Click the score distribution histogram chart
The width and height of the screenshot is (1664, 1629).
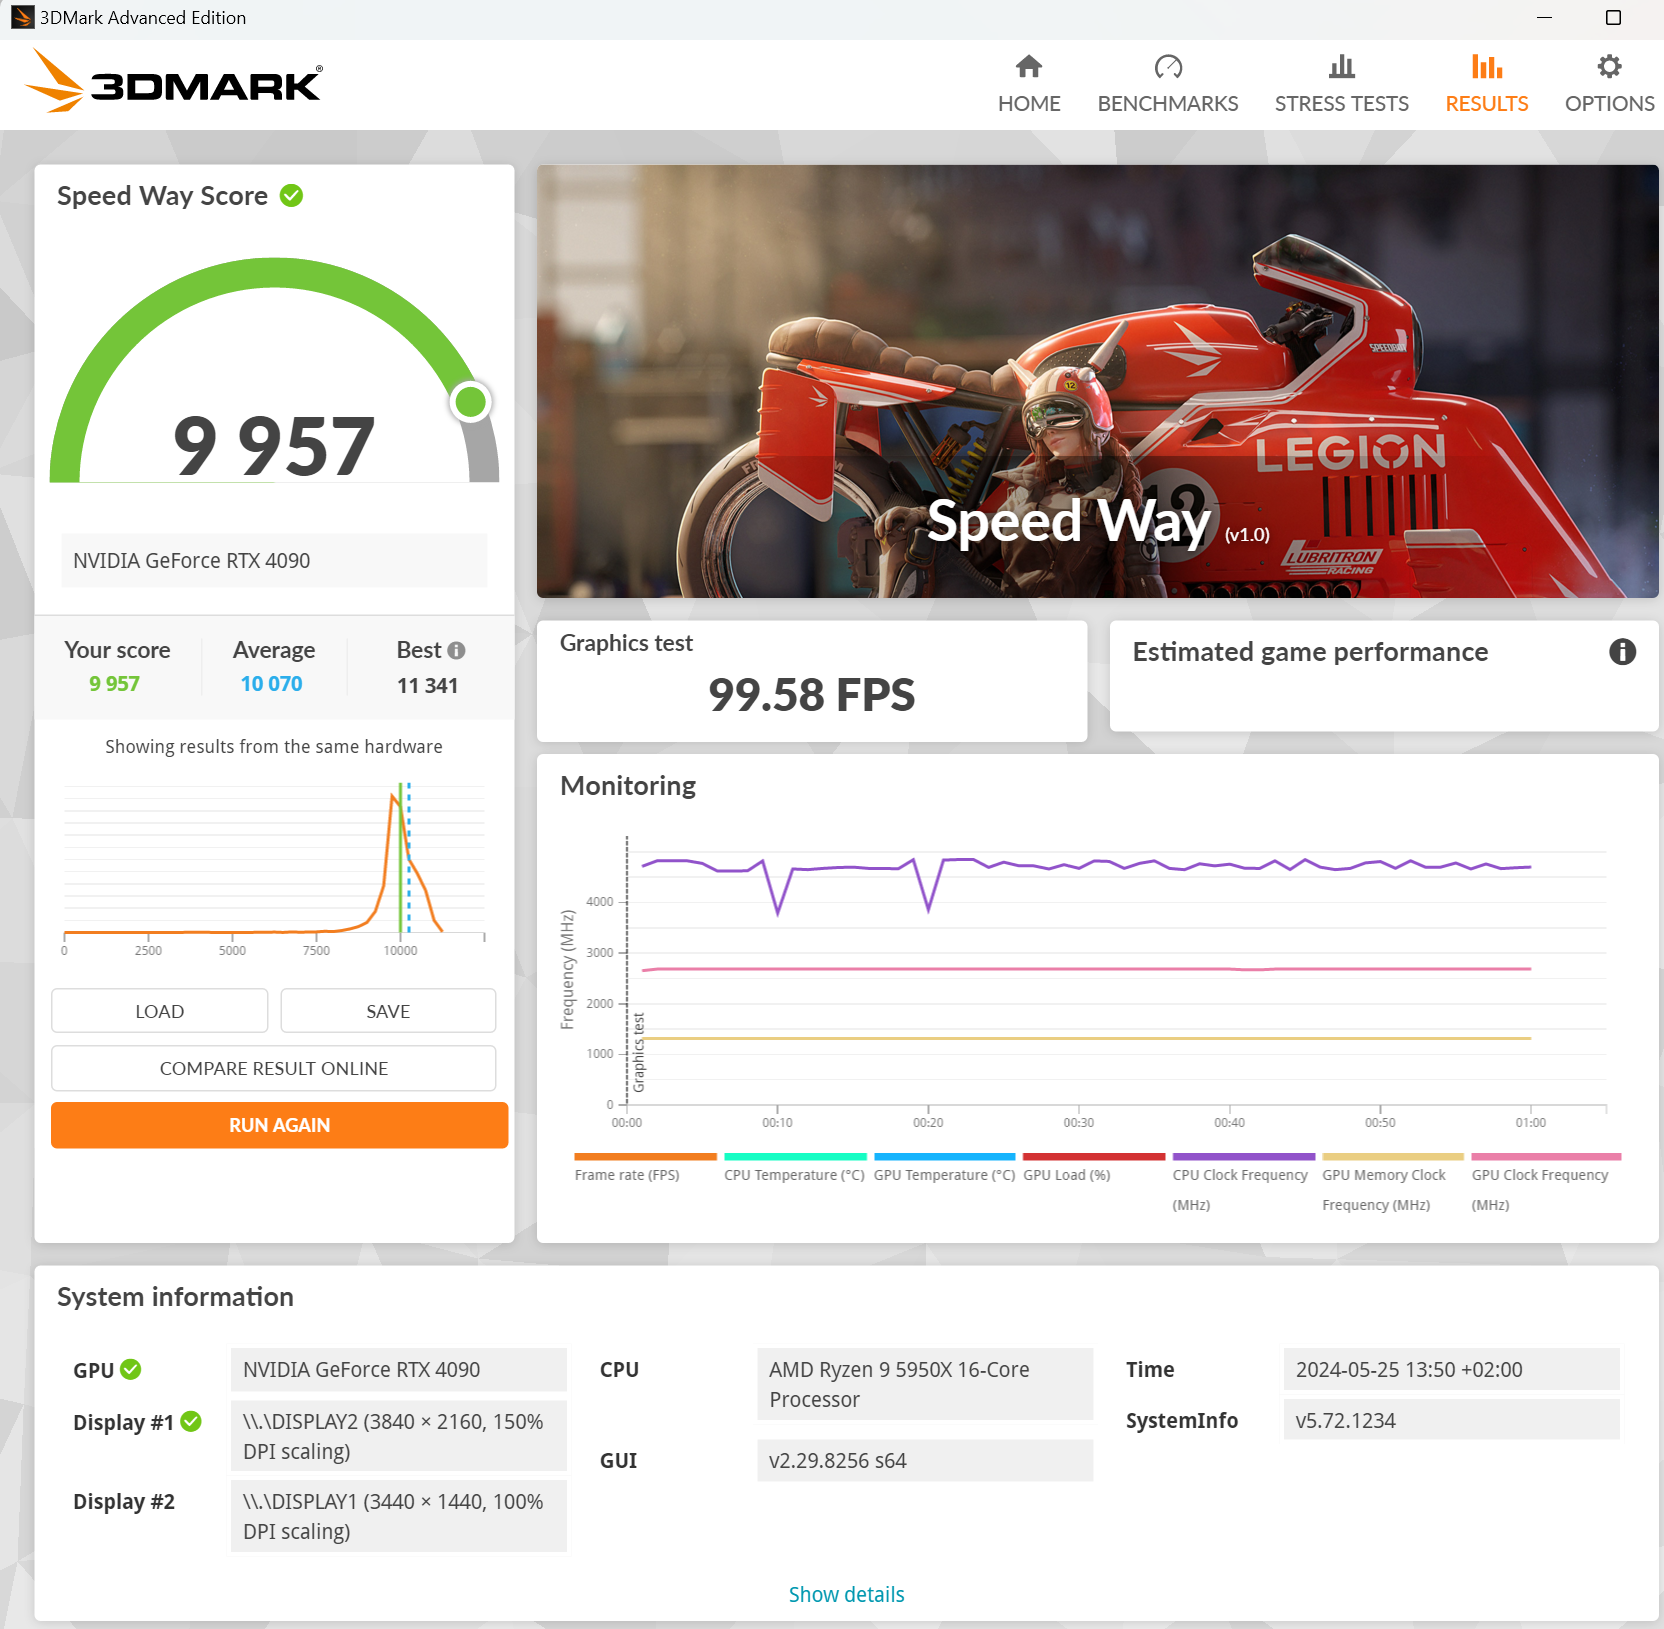pos(274,868)
